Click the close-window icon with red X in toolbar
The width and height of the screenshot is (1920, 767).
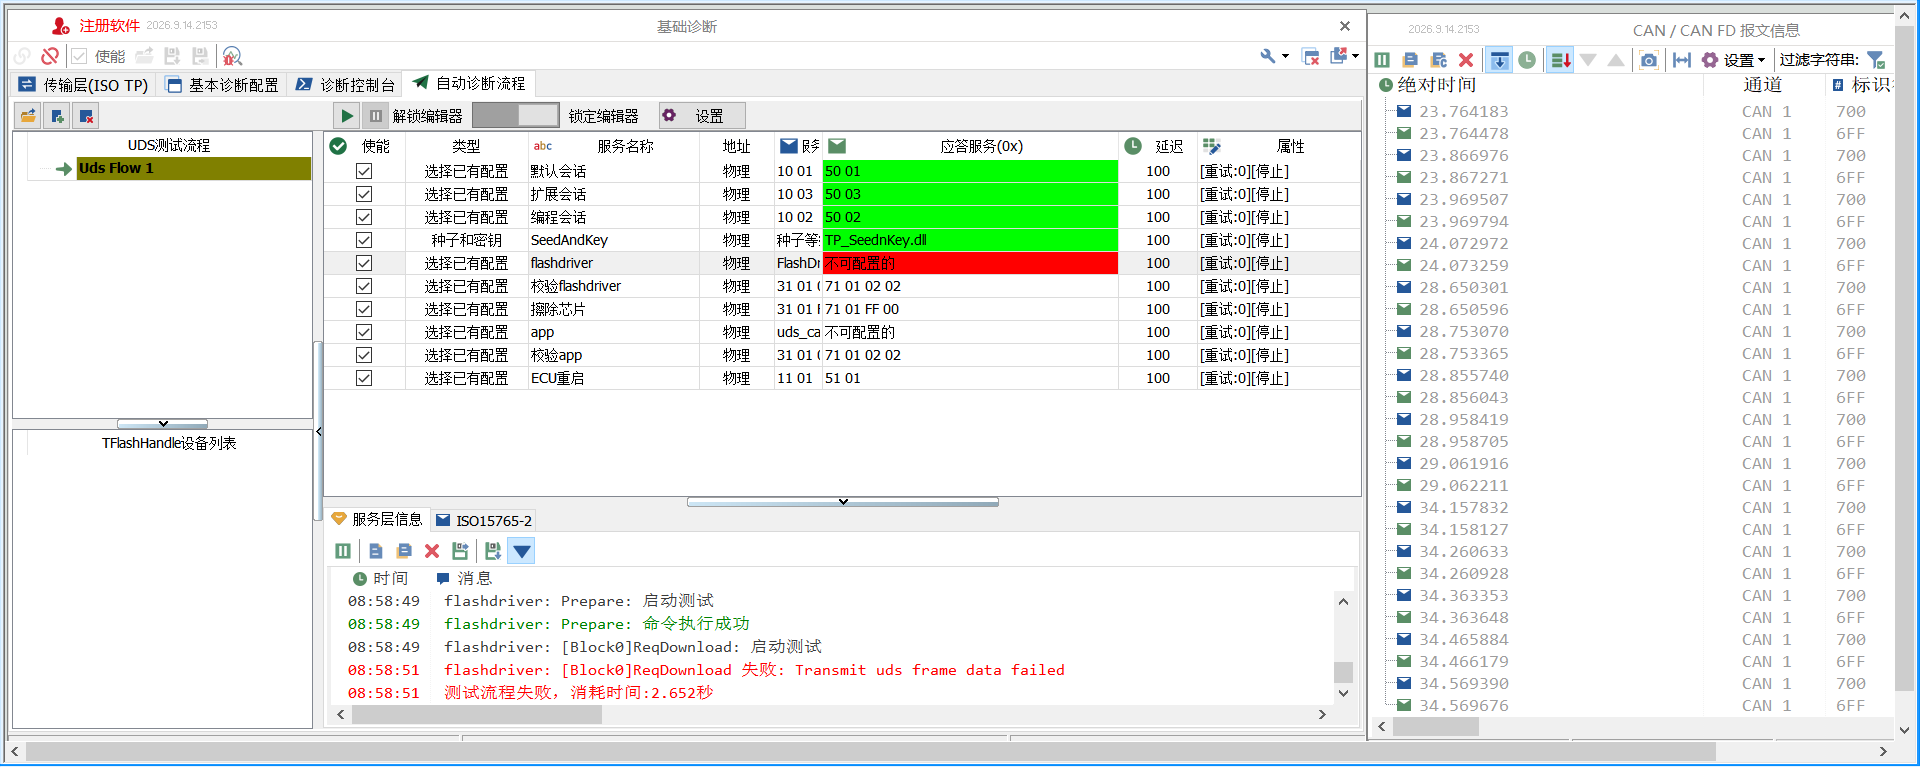[x=1310, y=56]
